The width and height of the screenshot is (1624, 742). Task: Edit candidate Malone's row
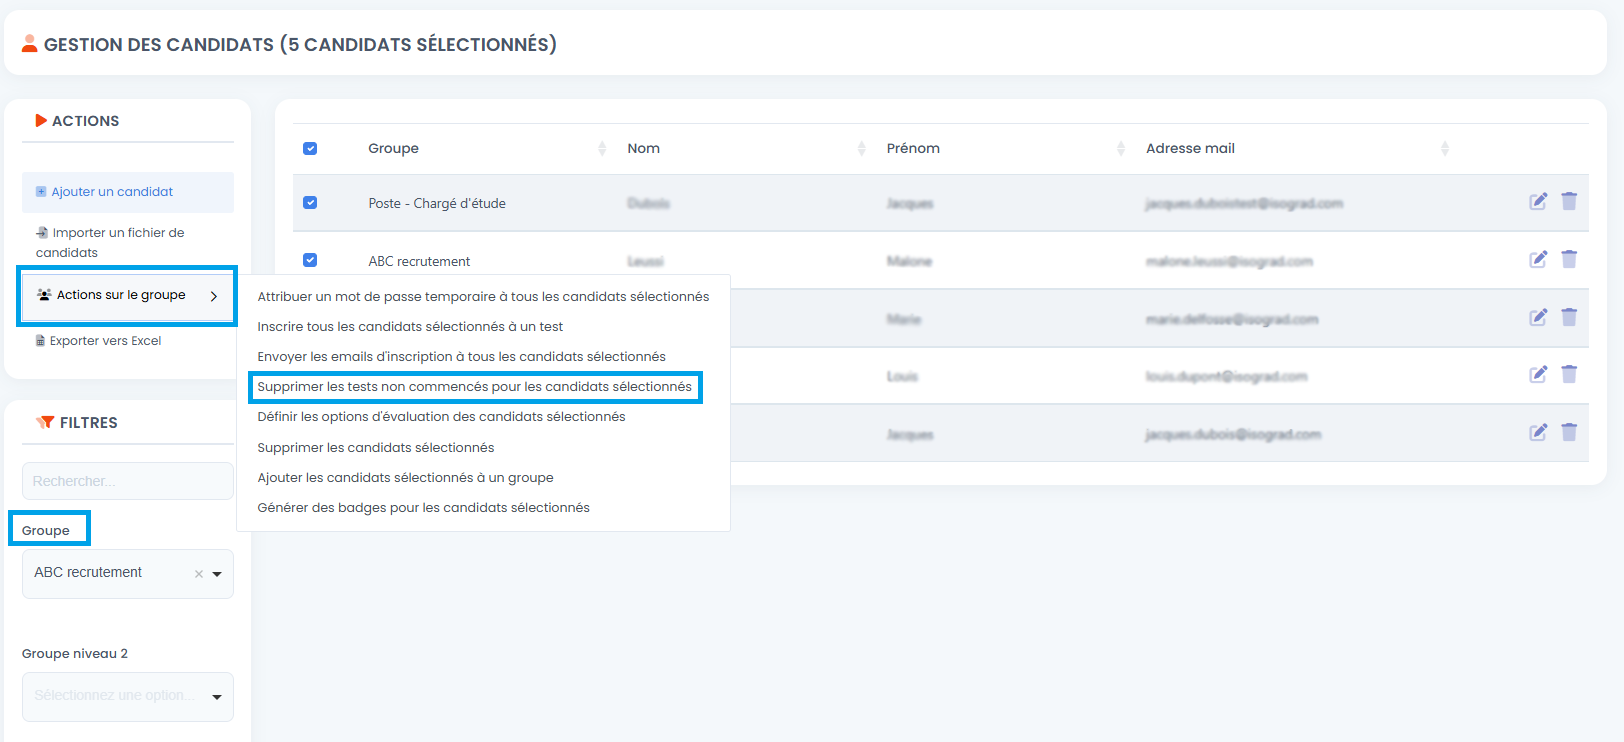(1538, 259)
